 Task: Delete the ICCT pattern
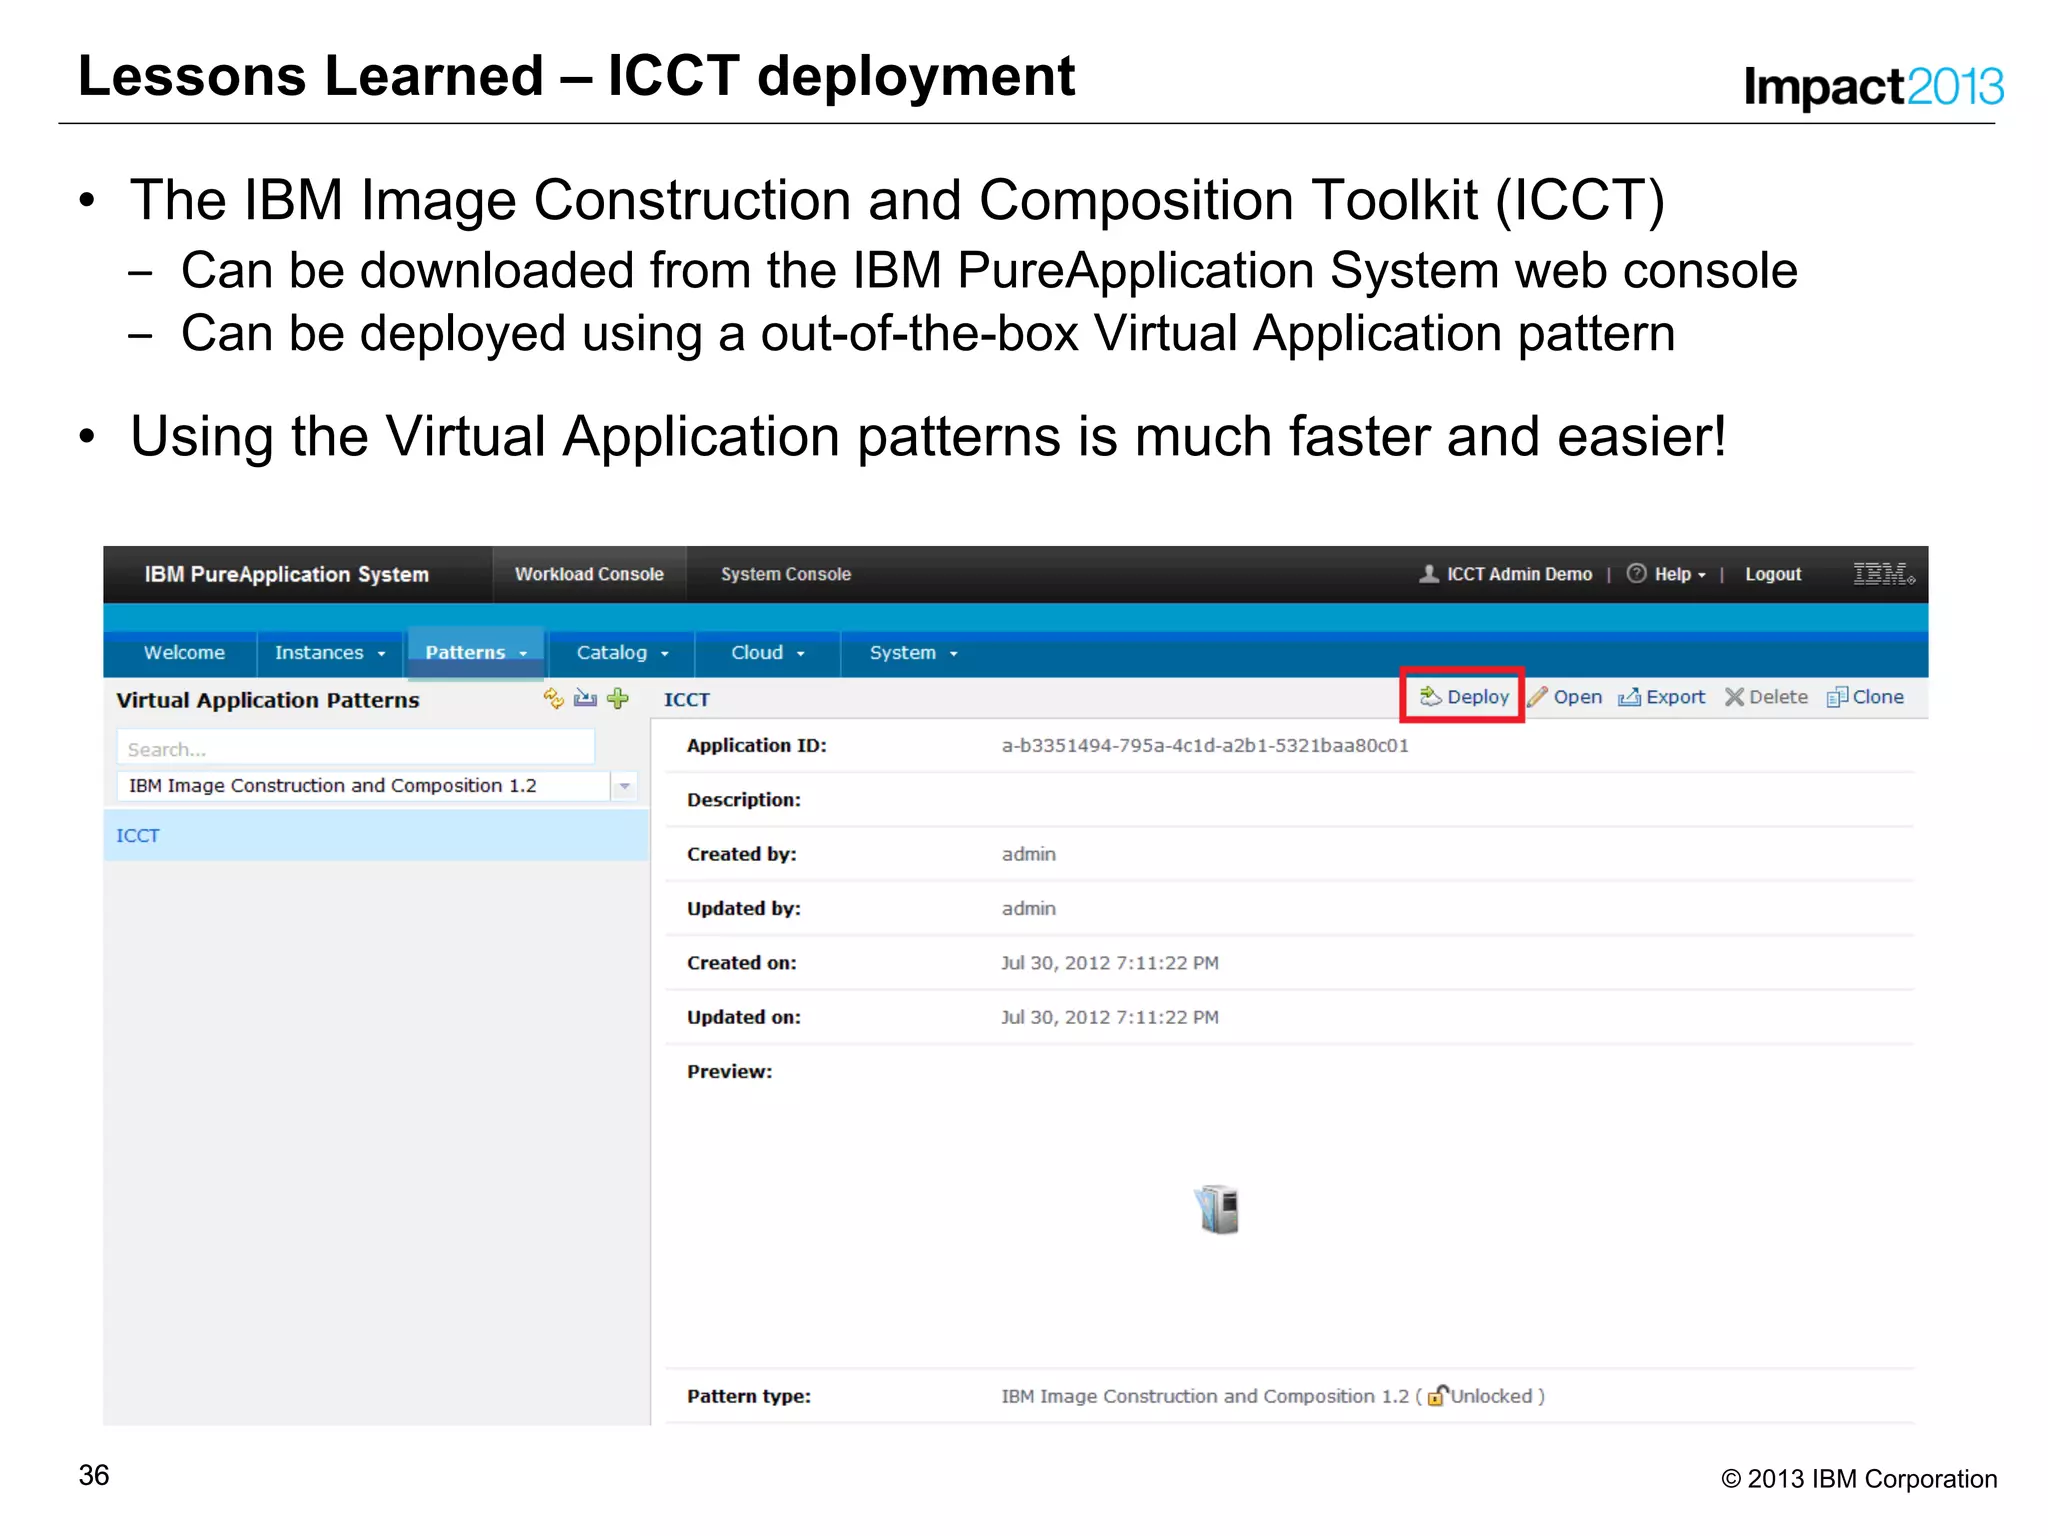1766,697
